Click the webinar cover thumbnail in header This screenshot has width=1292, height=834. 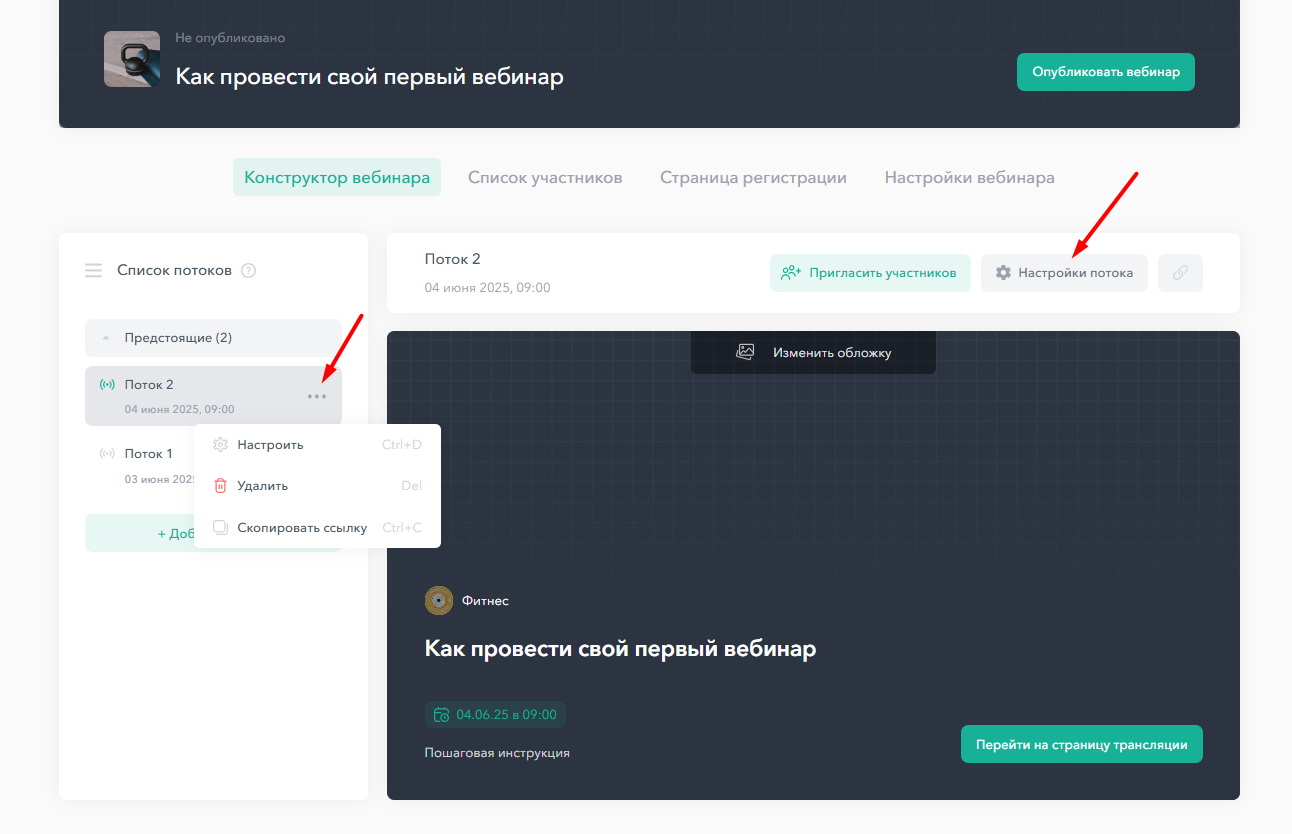click(132, 59)
